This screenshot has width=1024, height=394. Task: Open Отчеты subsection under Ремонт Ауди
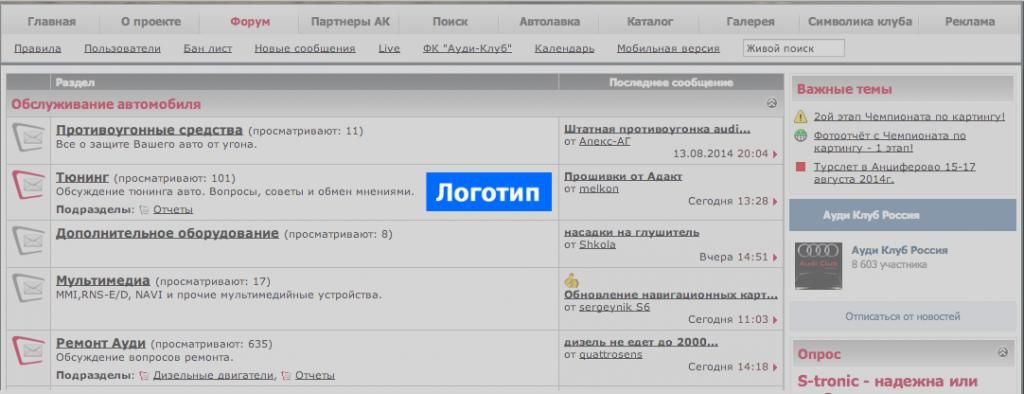point(315,376)
